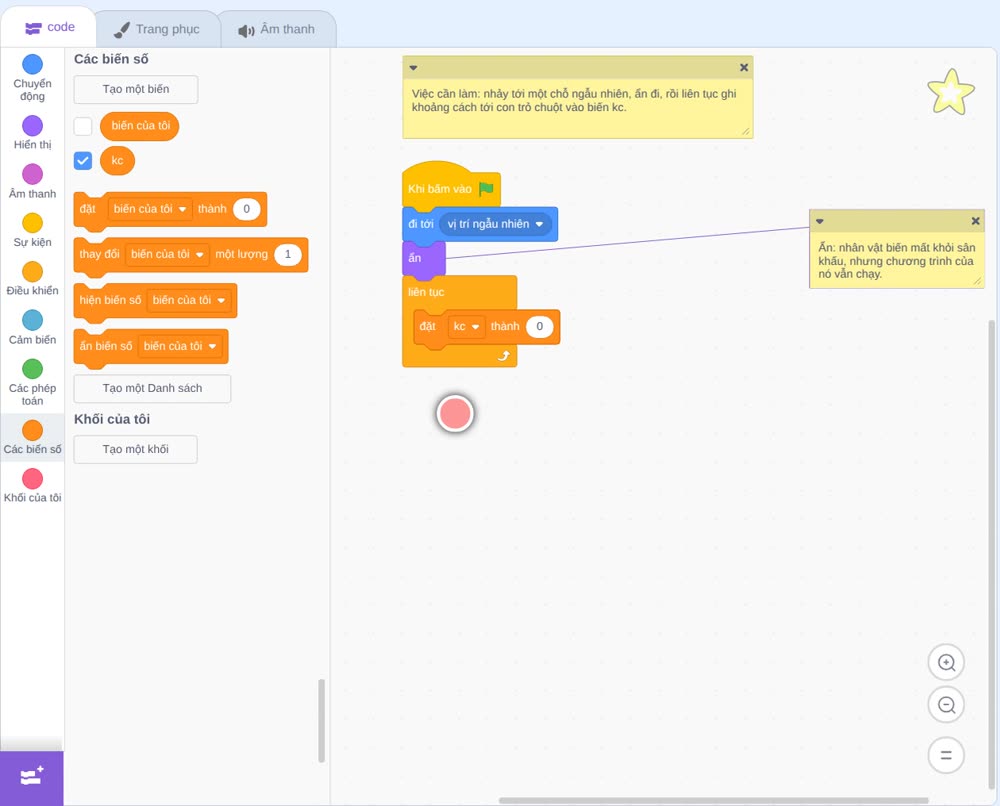Close the Ẩn comment note

(x=975, y=221)
